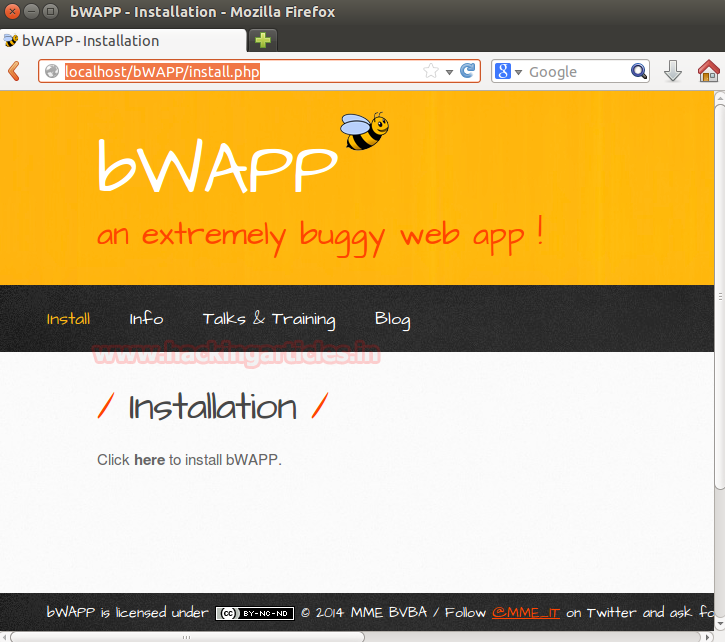The width and height of the screenshot is (725, 642).
Task: Go to the Firefox home page icon
Action: (x=708, y=71)
